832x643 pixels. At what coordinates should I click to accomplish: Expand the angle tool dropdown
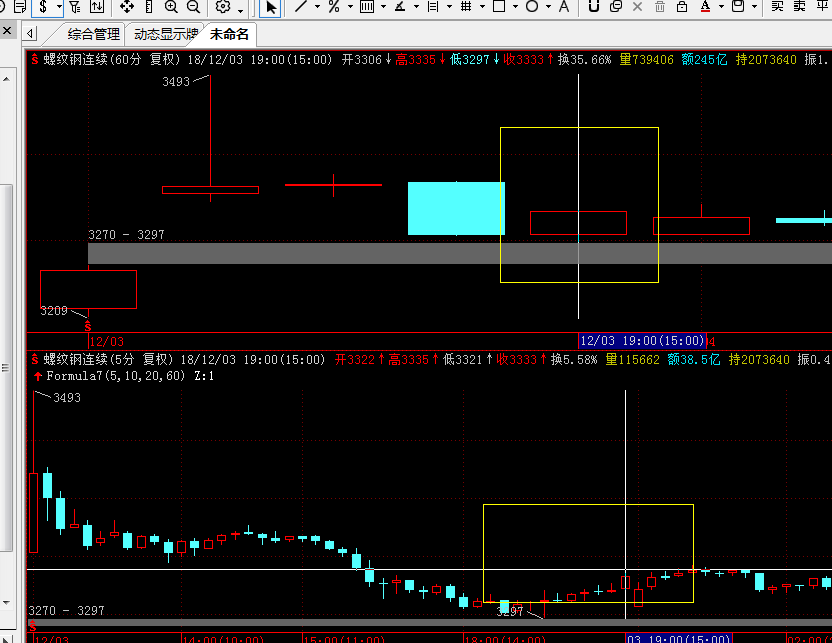pos(417,7)
